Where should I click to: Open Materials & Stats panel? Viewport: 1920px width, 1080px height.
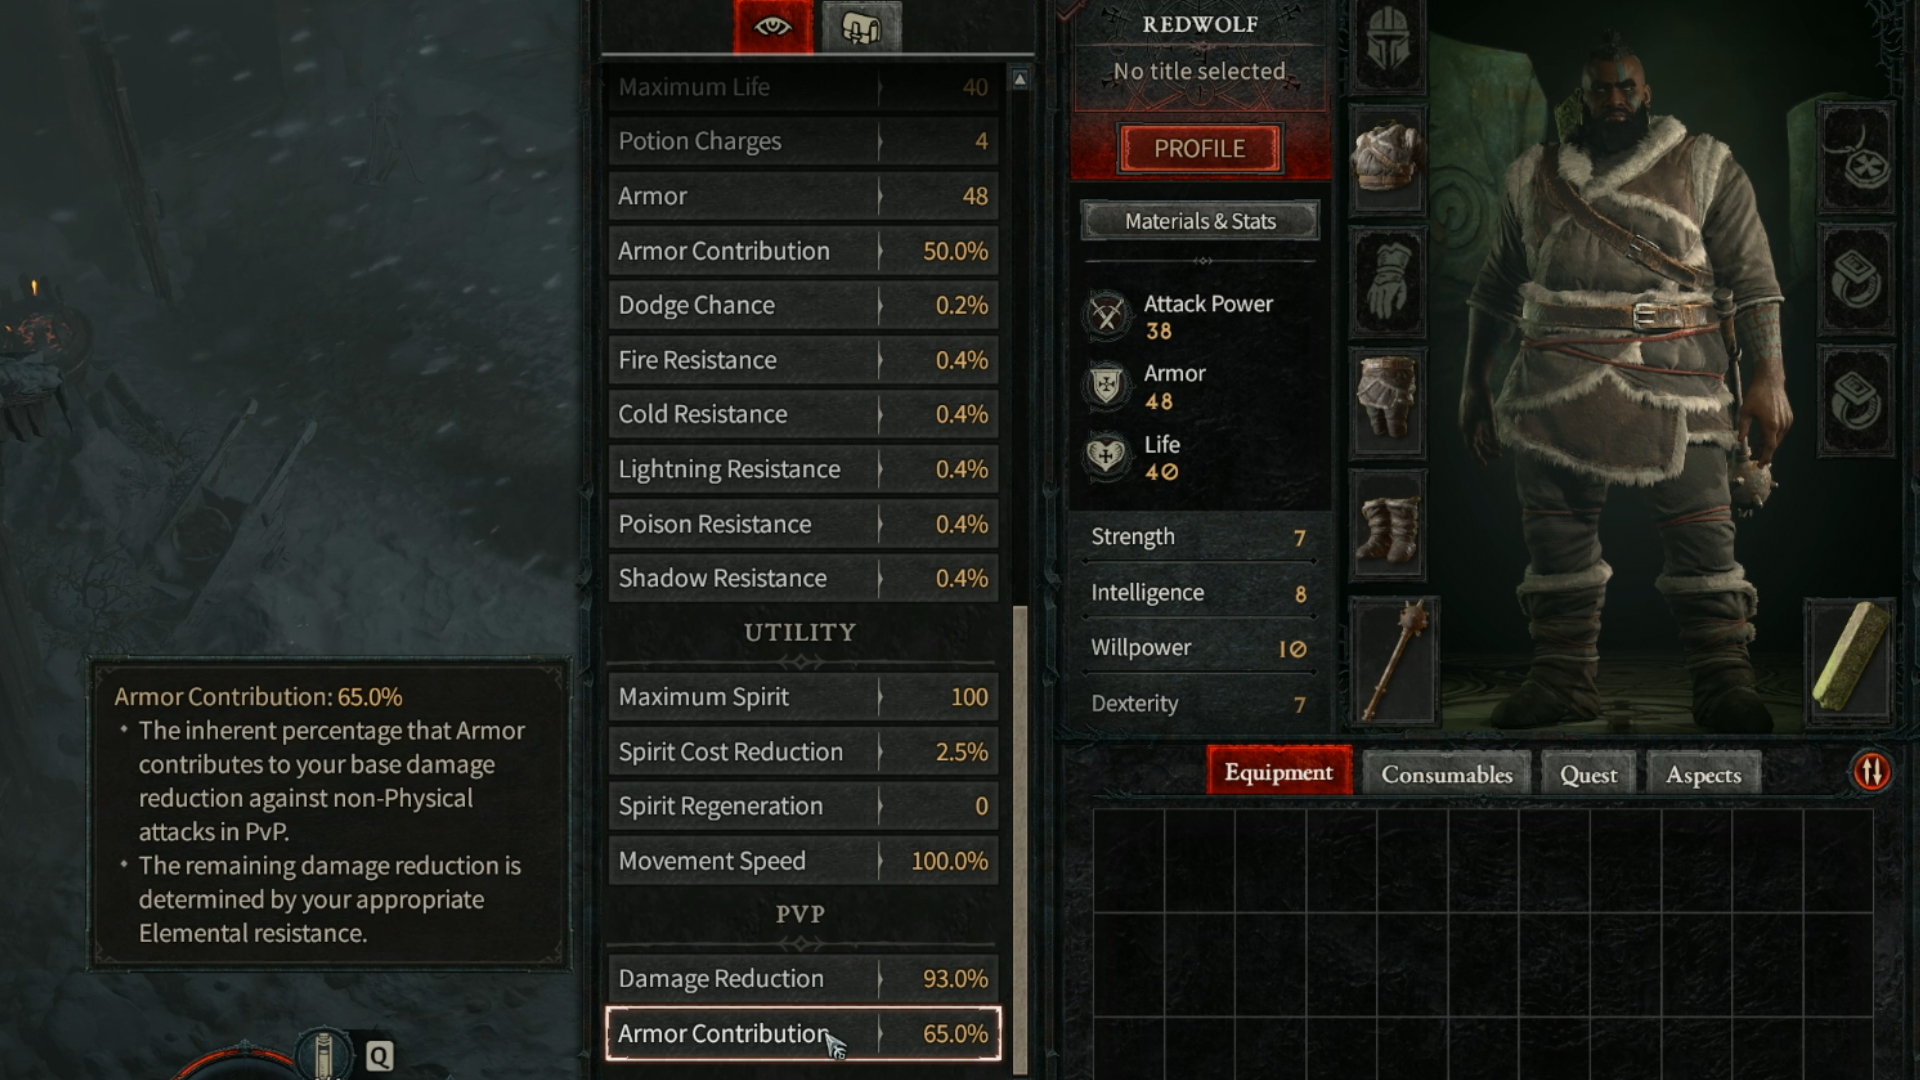tap(1200, 220)
